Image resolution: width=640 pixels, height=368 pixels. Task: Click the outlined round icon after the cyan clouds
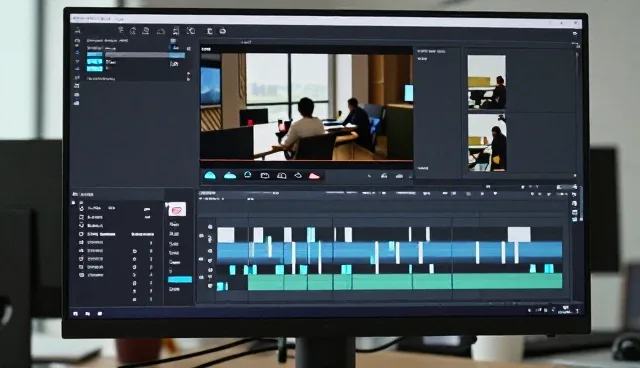pyautogui.click(x=248, y=175)
